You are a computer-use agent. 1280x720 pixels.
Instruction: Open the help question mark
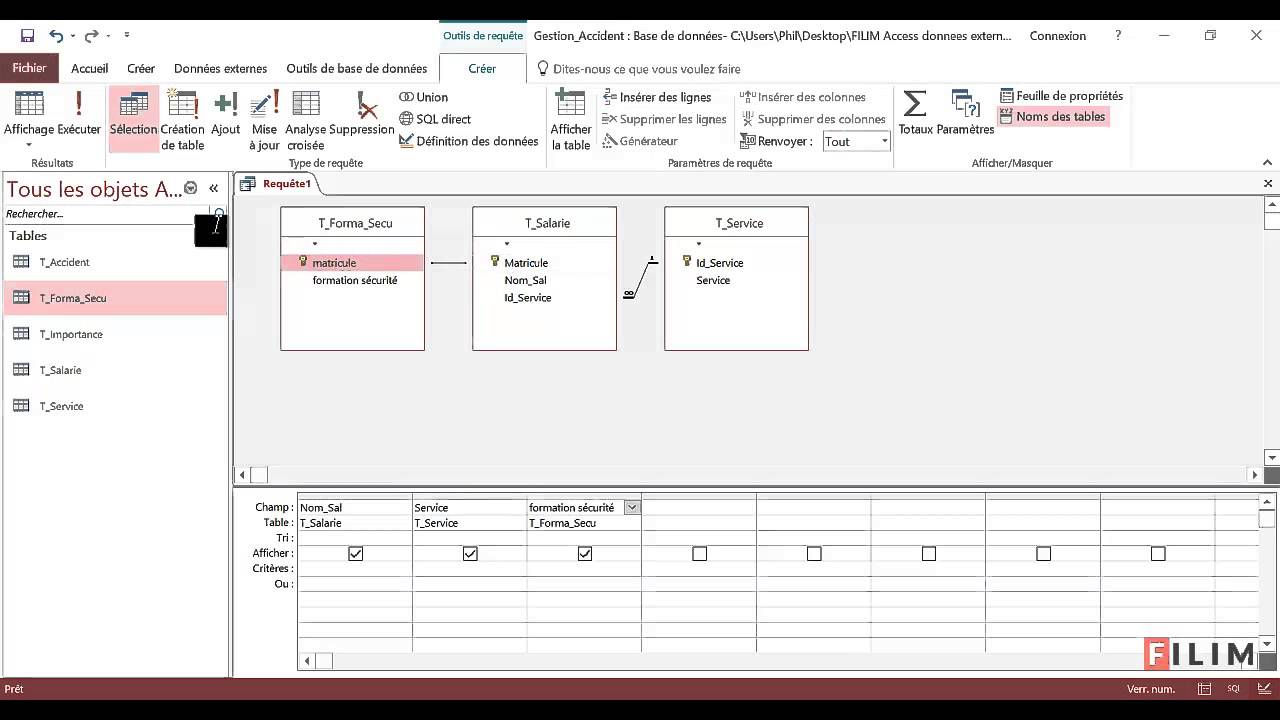[1118, 35]
